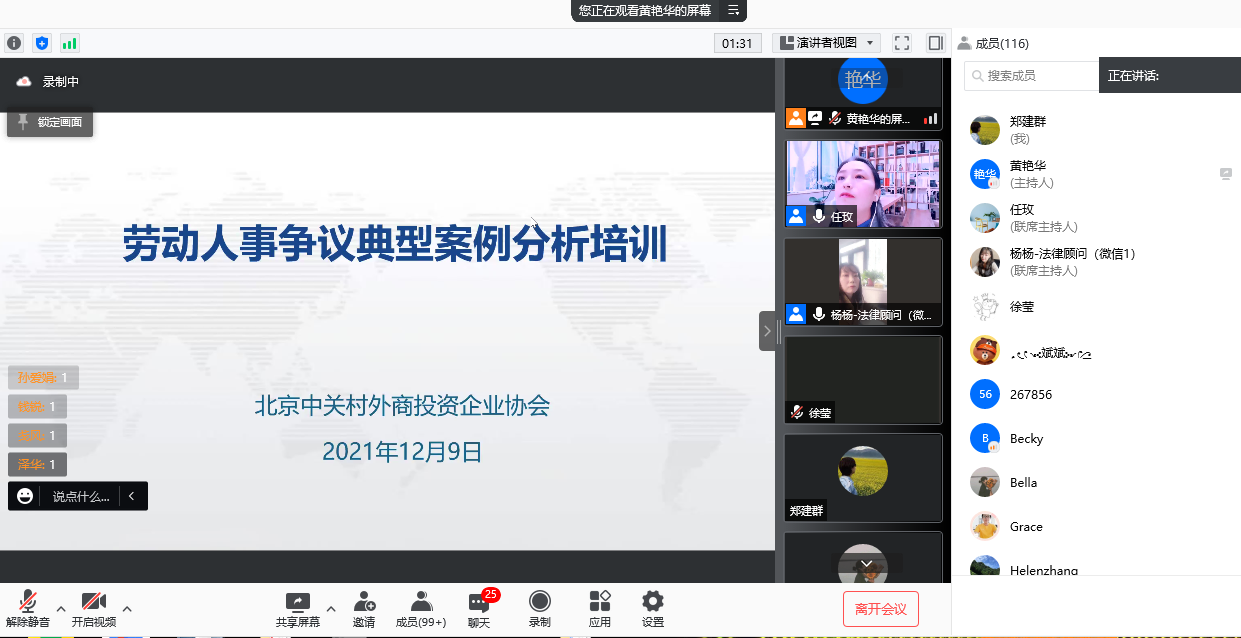Collapse the chat bar with left arrow
This screenshot has height=638, width=1241.
132,495
